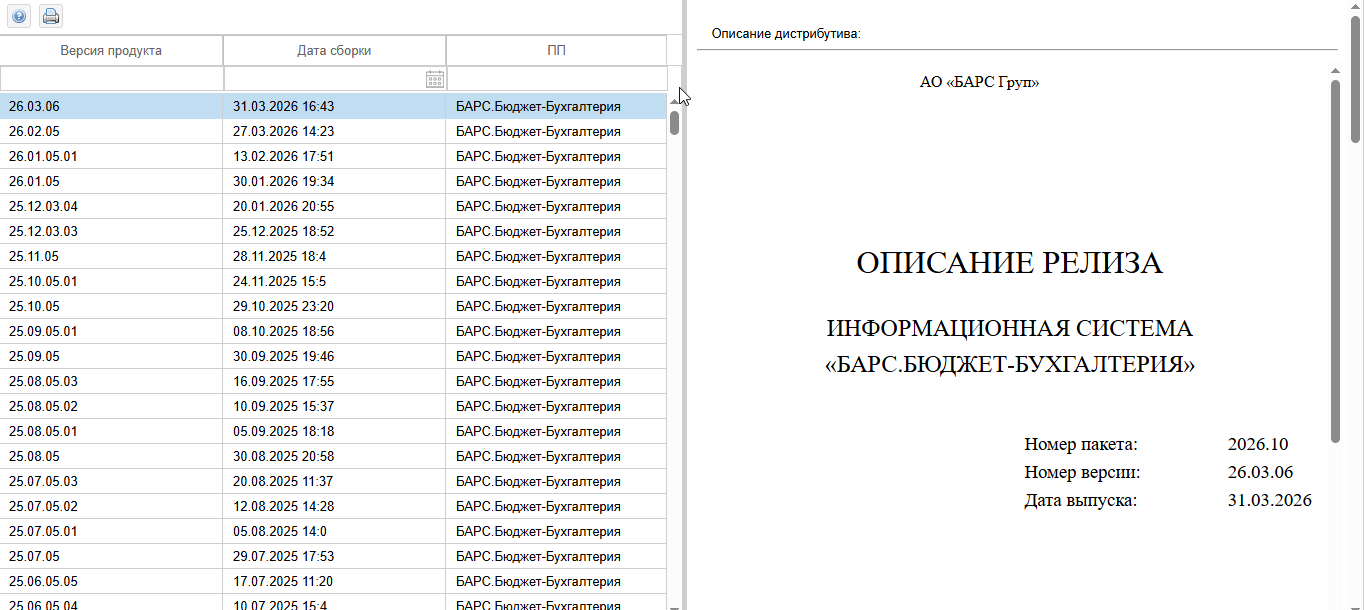Click the print icon in toolbar

[50, 16]
